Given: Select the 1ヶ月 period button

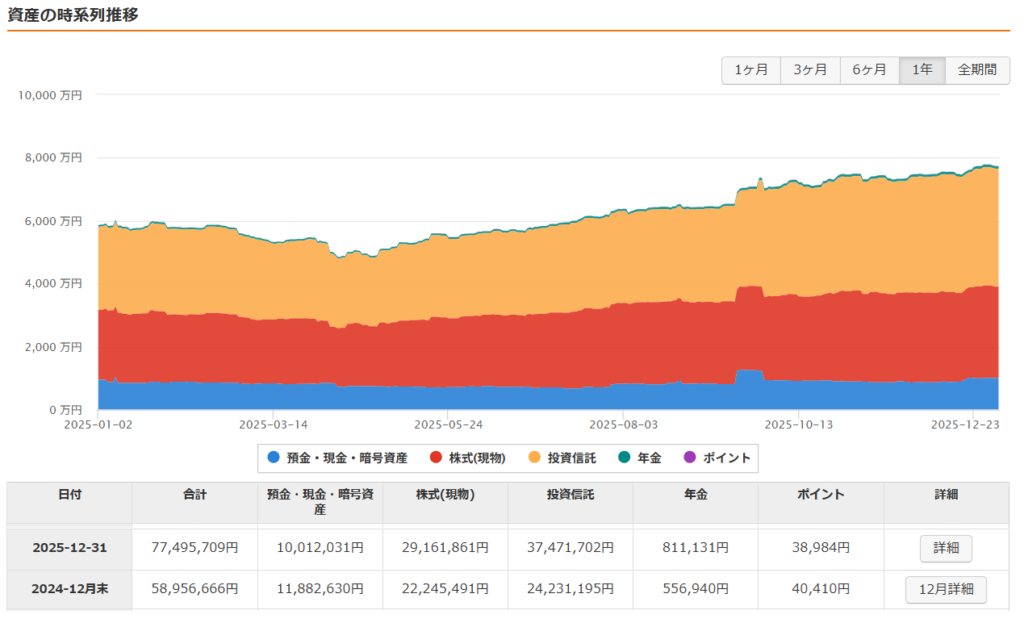Looking at the screenshot, I should point(751,70).
